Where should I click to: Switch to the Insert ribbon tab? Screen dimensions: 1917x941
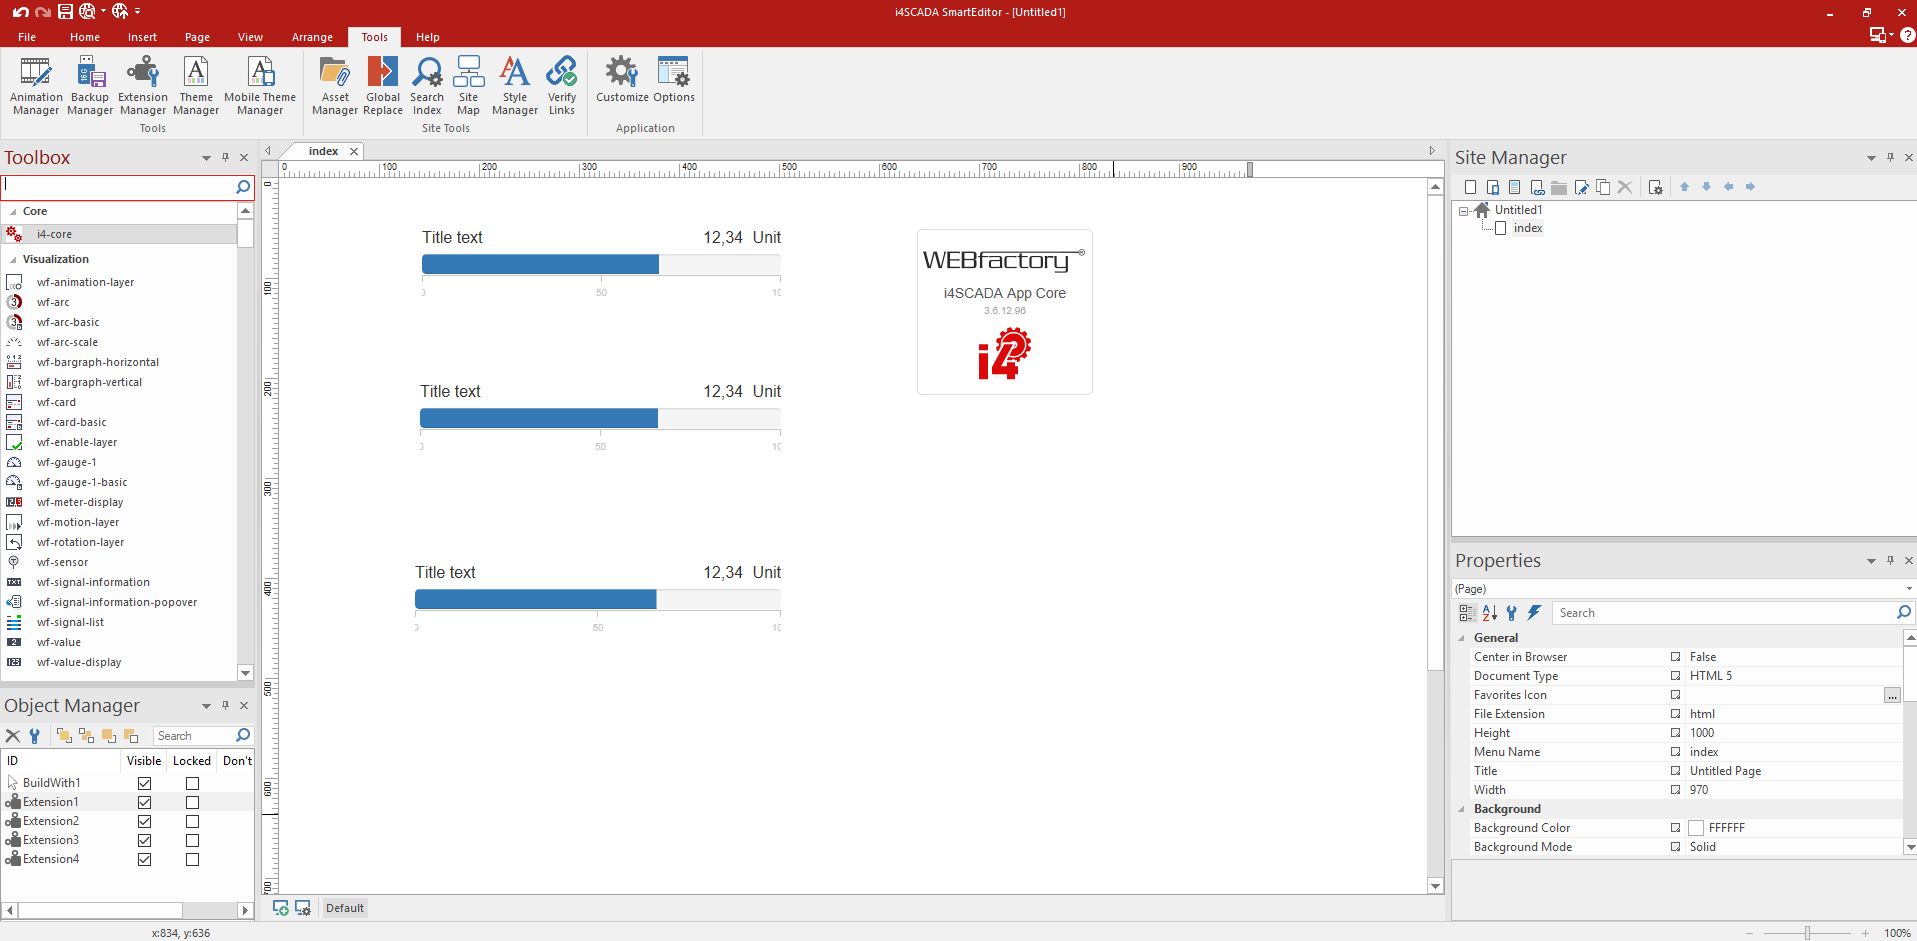[x=141, y=37]
